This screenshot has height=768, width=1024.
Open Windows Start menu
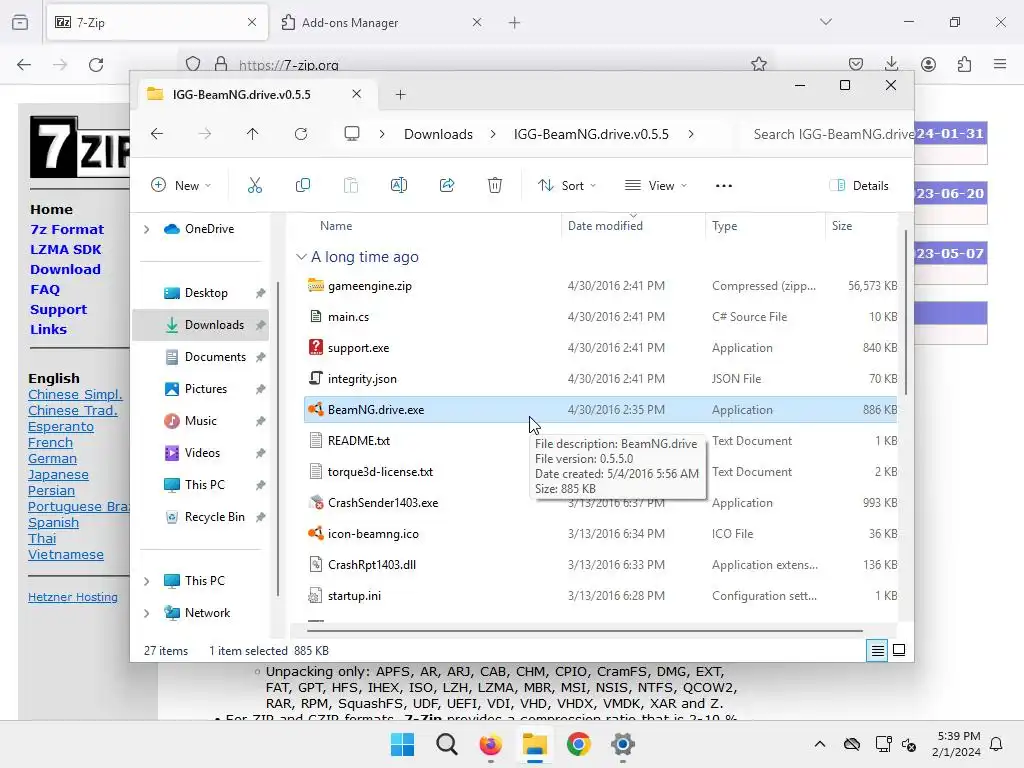402,744
